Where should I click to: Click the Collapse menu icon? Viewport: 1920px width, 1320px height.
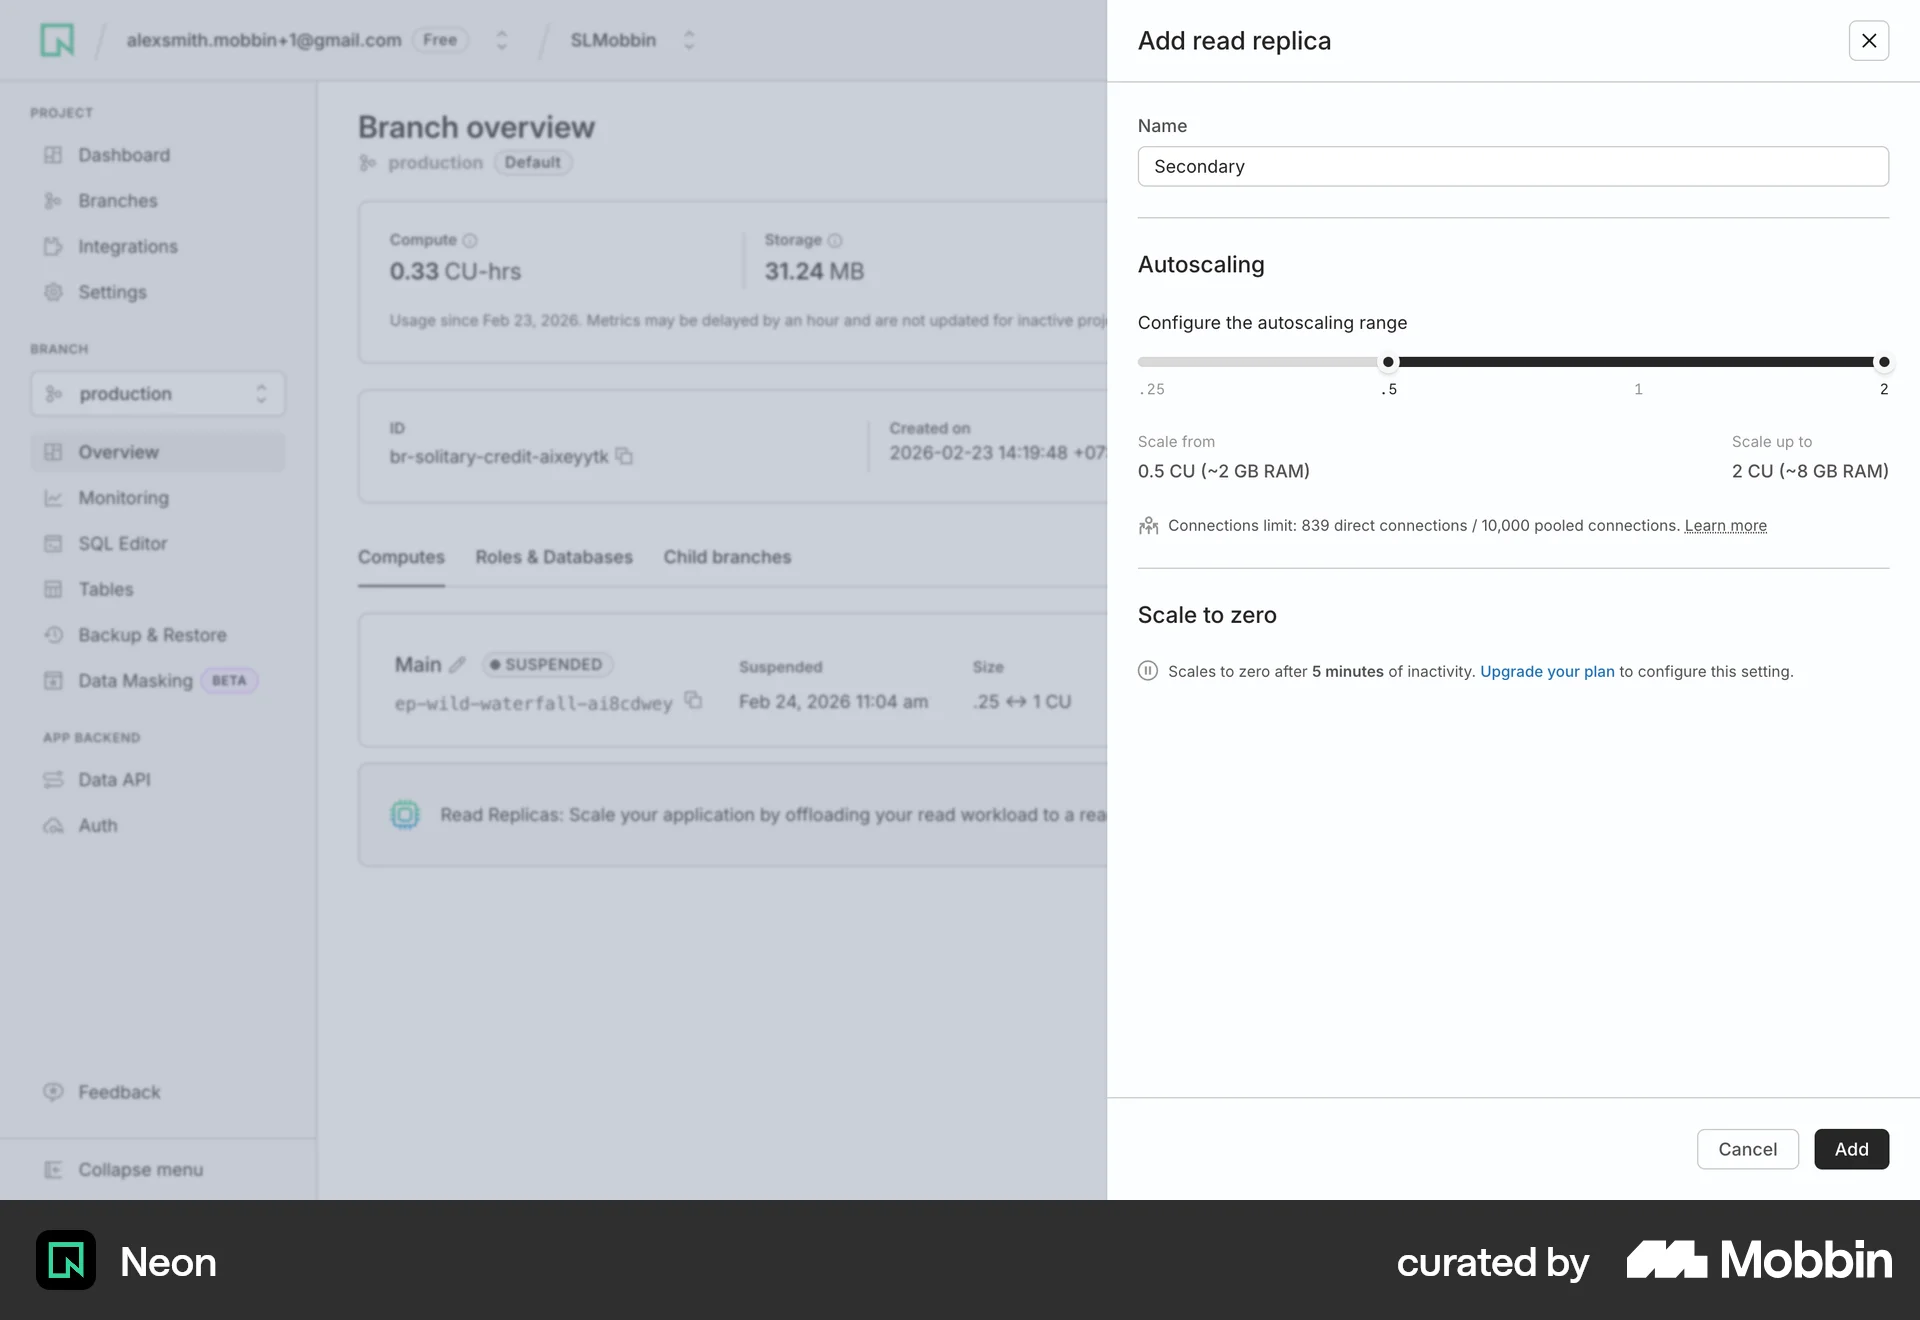pyautogui.click(x=53, y=1170)
